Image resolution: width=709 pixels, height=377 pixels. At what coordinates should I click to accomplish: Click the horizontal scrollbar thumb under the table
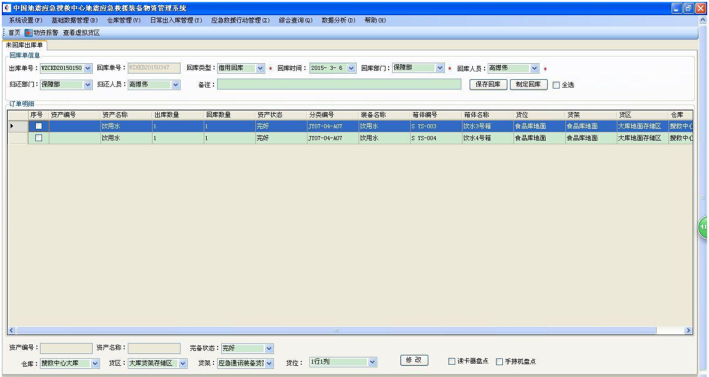tap(336, 330)
